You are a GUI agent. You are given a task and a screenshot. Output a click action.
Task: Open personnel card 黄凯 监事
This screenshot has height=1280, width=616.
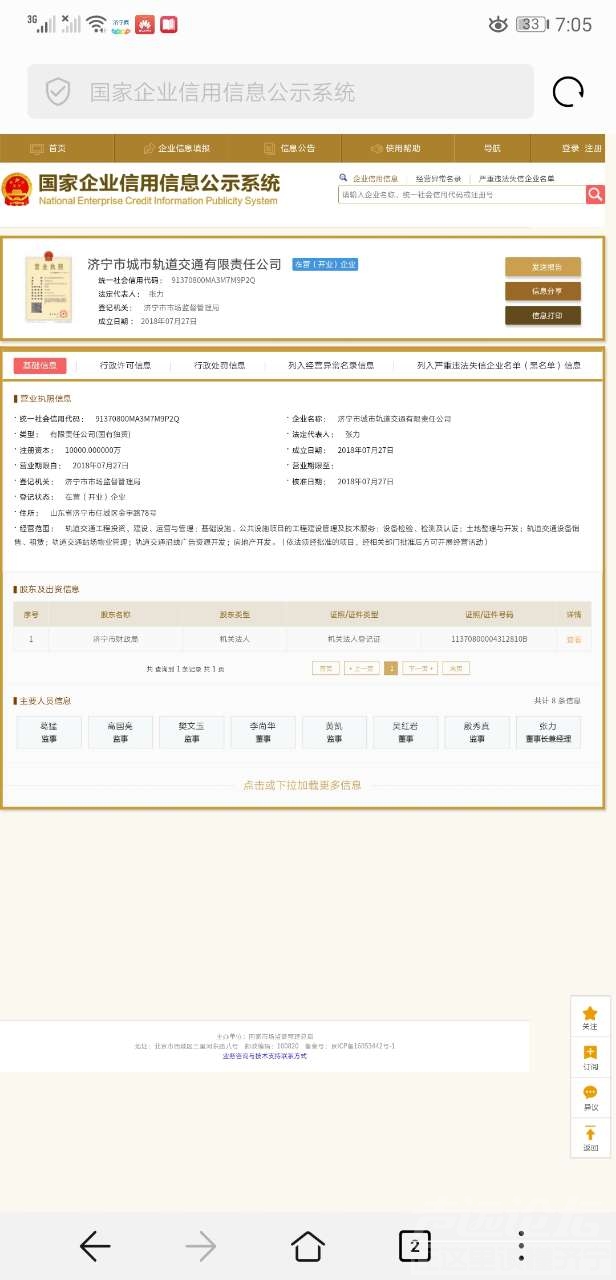tap(334, 733)
